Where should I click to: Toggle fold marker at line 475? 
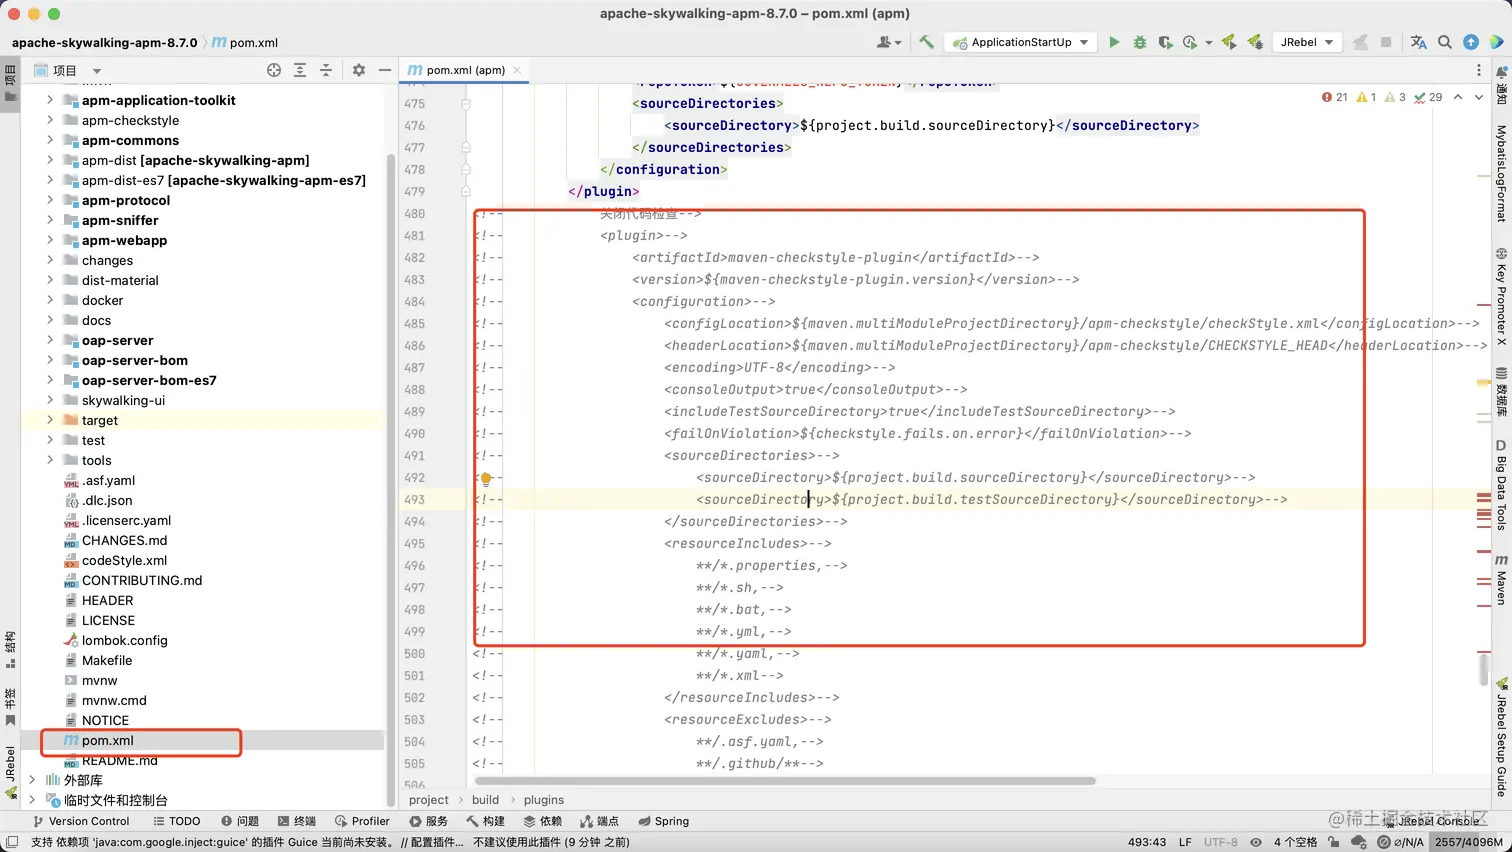coord(466,104)
